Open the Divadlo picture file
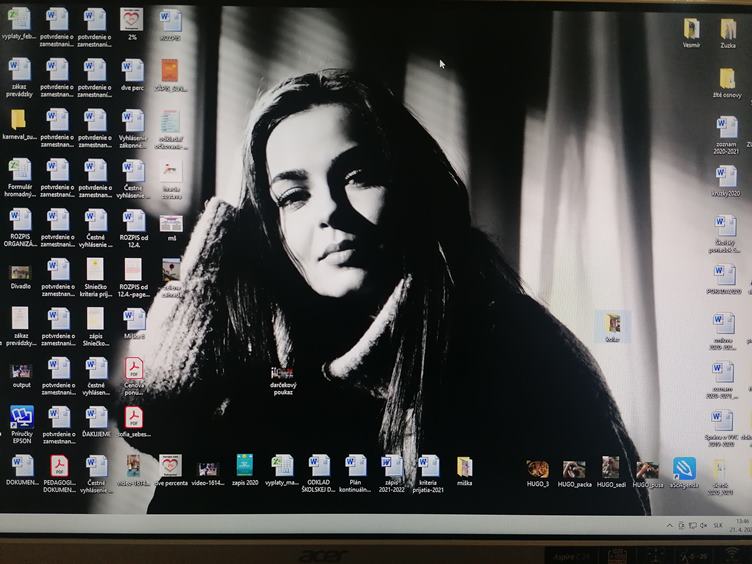This screenshot has height=564, width=752. click(20, 271)
